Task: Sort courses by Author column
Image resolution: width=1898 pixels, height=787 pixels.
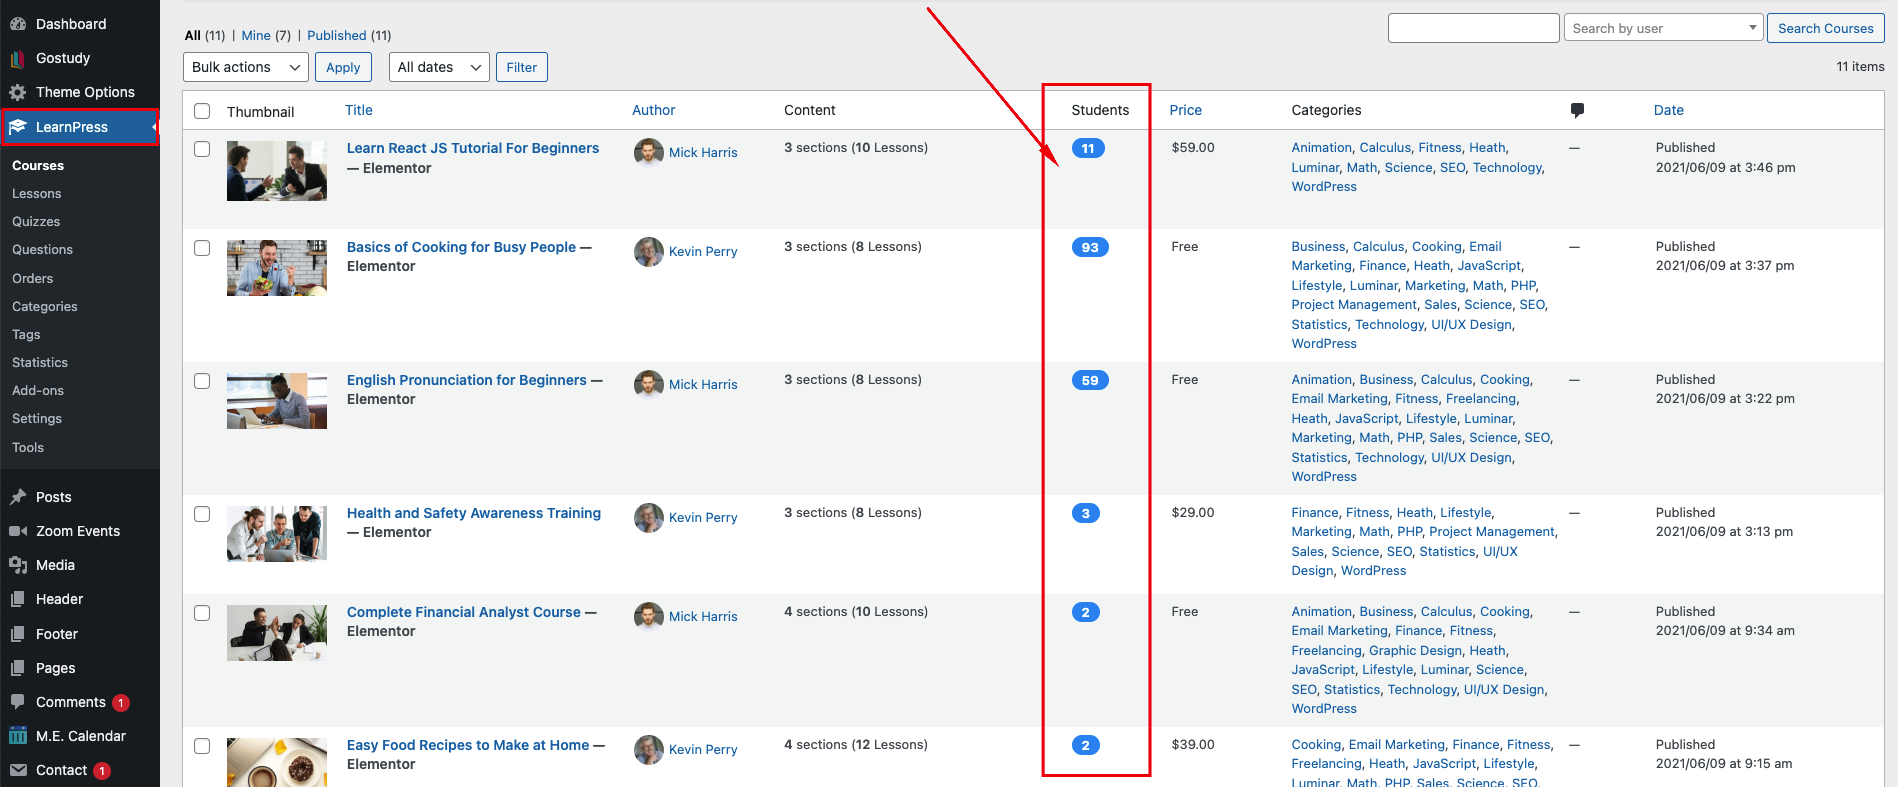Action: pos(654,110)
